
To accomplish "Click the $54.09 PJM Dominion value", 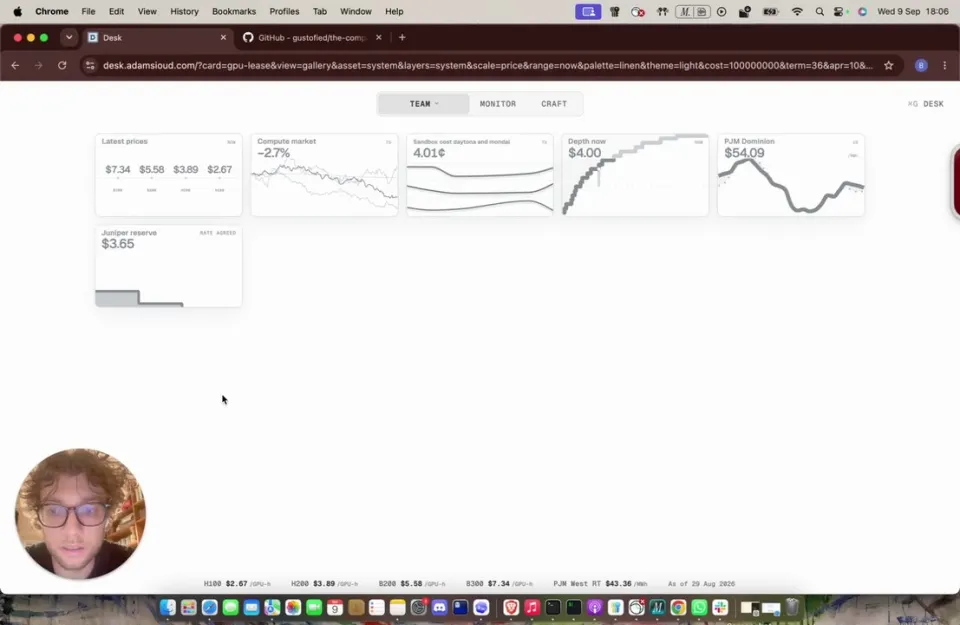I will tap(744, 153).
